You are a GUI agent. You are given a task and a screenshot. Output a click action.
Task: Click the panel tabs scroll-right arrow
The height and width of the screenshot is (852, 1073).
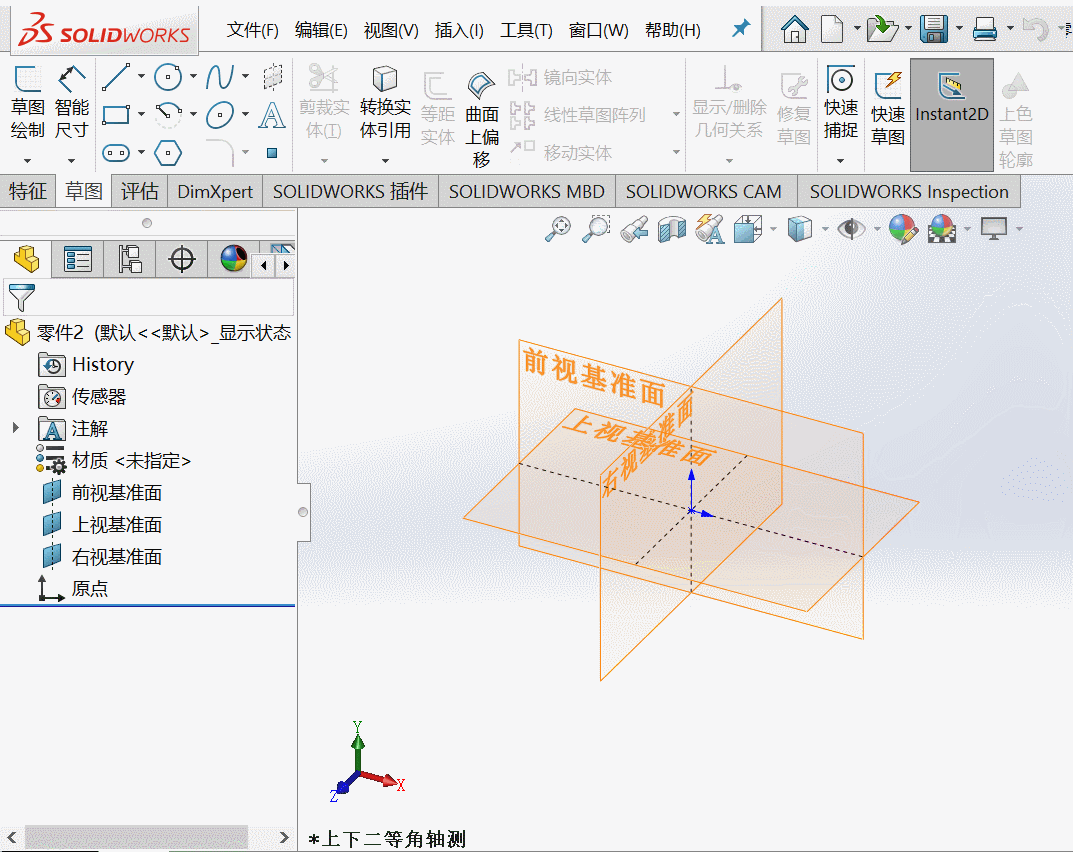(286, 265)
